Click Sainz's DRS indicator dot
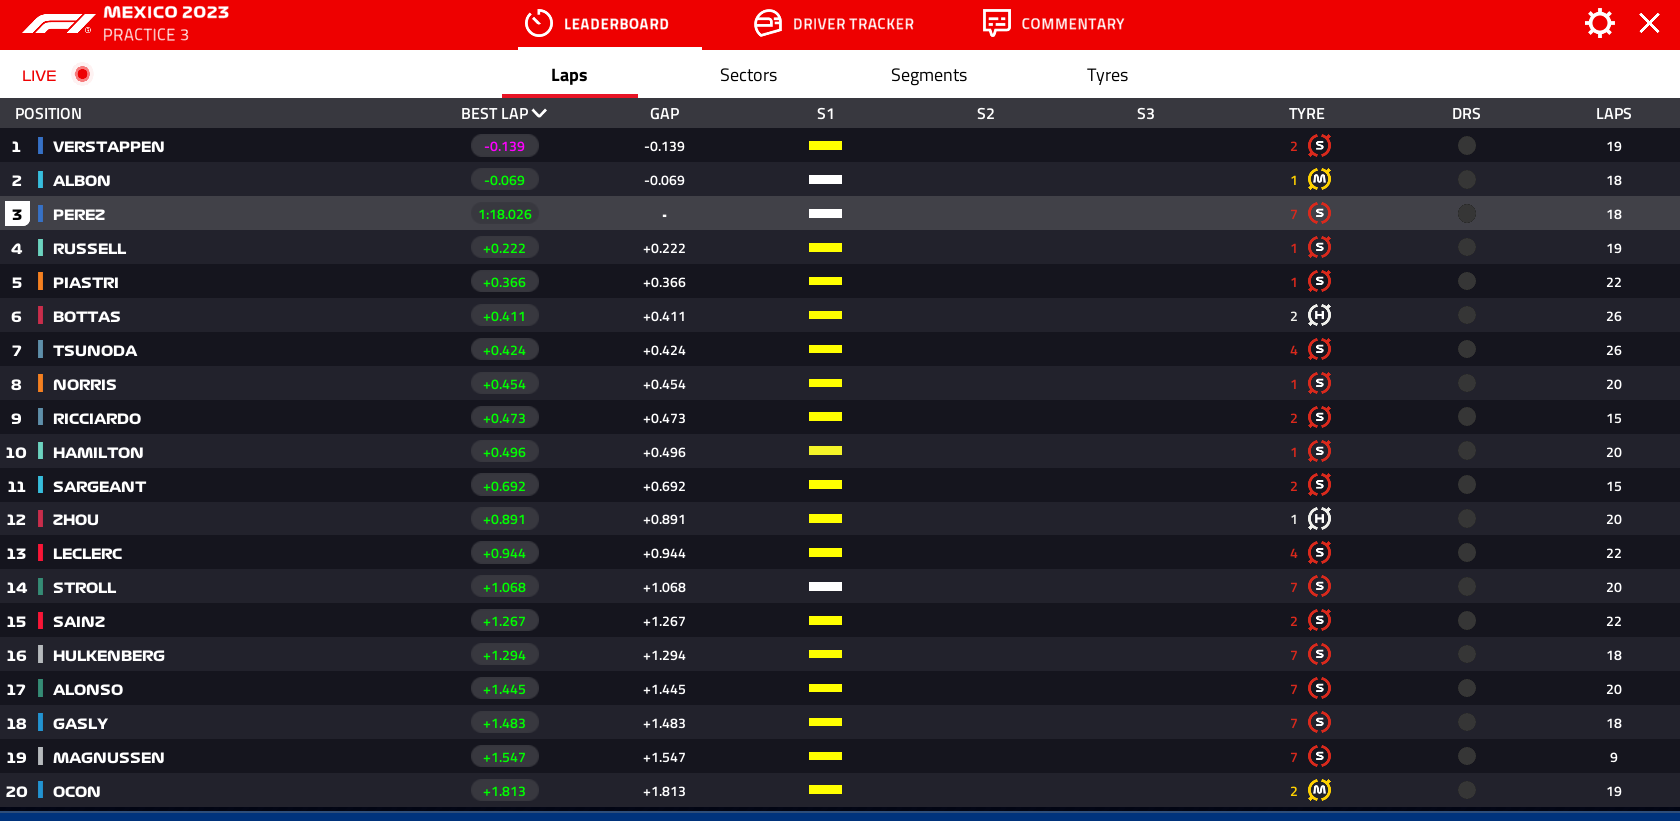The width and height of the screenshot is (1680, 821). point(1467,620)
